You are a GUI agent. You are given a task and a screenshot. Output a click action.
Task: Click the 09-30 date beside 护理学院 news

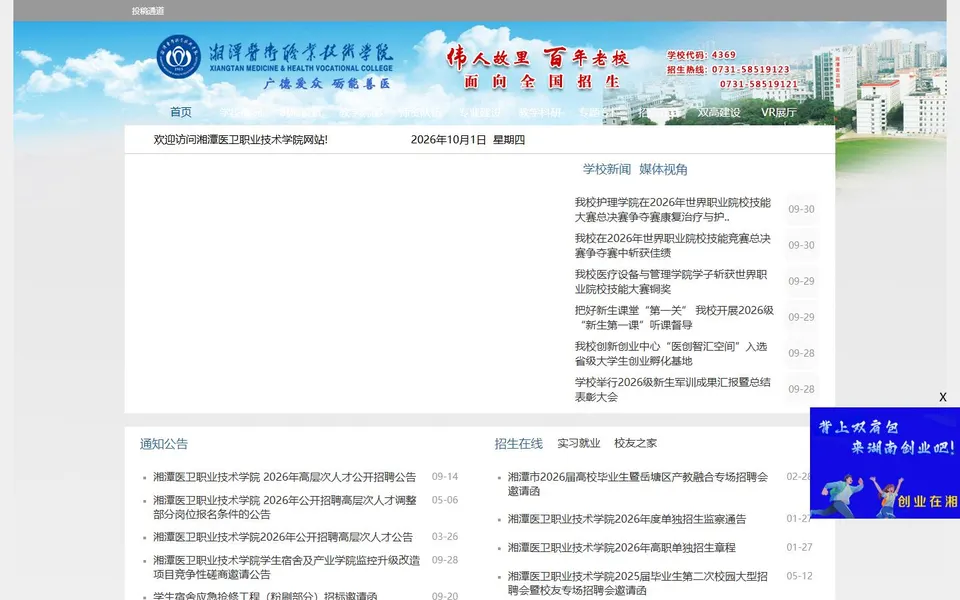[x=801, y=209]
